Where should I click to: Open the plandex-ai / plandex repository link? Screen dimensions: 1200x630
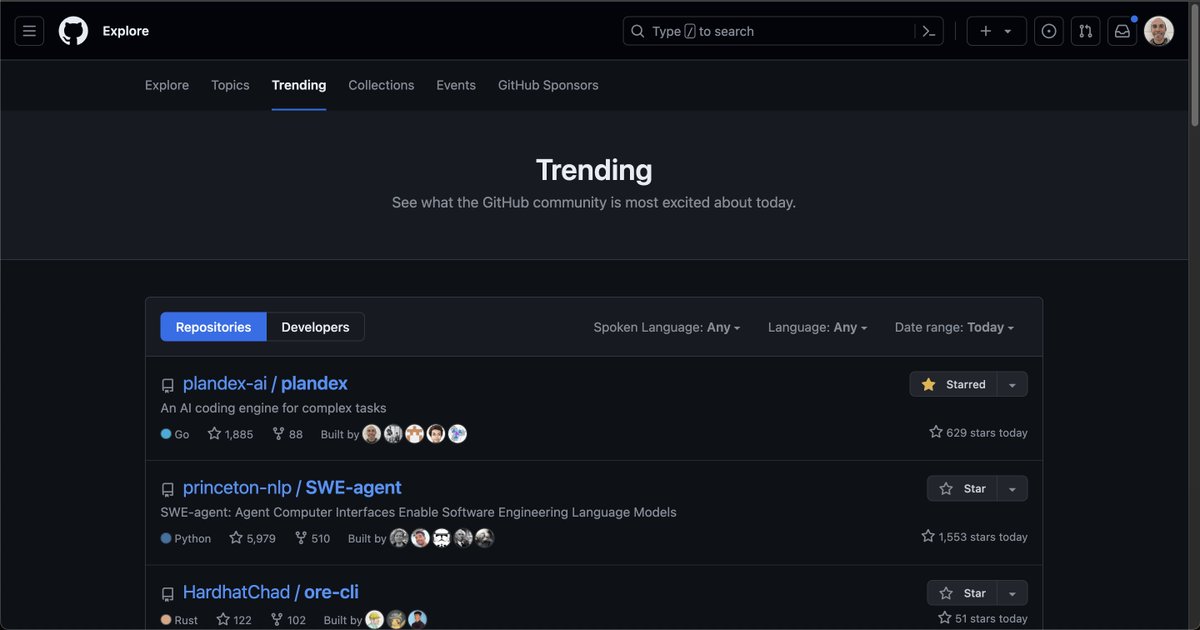point(265,383)
